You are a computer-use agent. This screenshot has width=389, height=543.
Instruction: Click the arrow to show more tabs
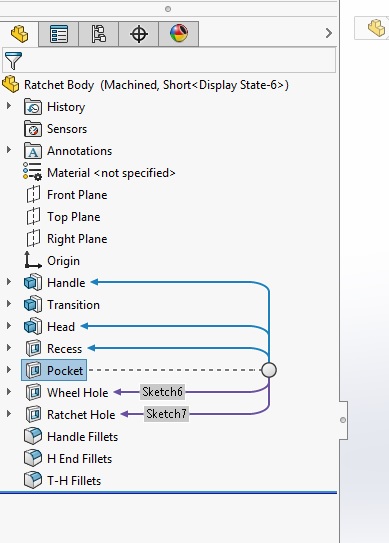tap(329, 33)
